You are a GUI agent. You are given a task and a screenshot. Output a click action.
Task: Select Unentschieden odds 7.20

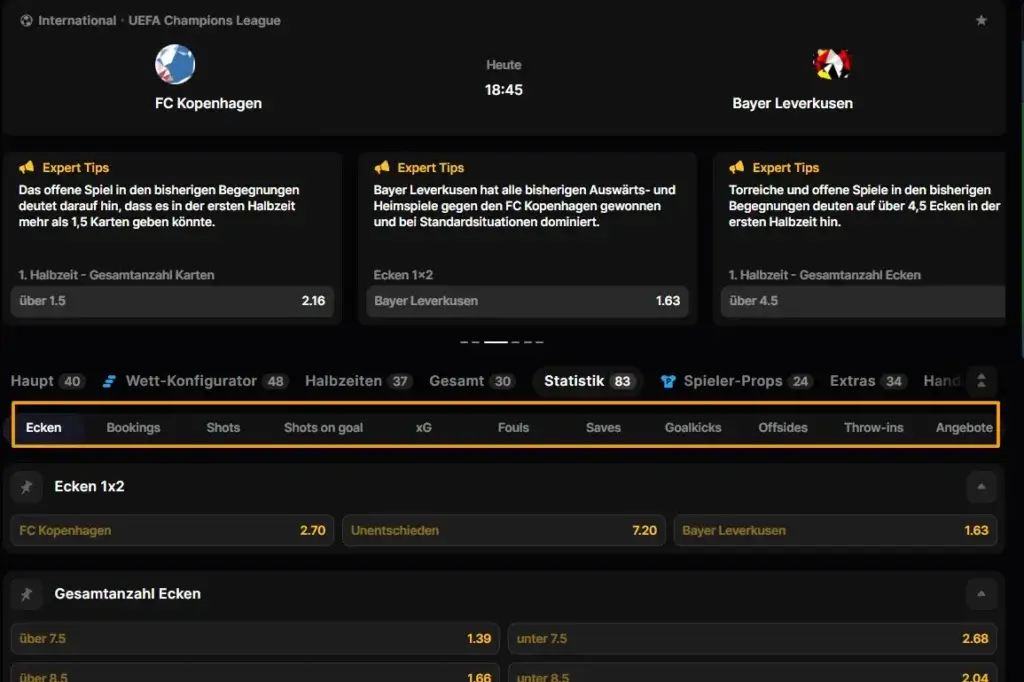(x=504, y=531)
